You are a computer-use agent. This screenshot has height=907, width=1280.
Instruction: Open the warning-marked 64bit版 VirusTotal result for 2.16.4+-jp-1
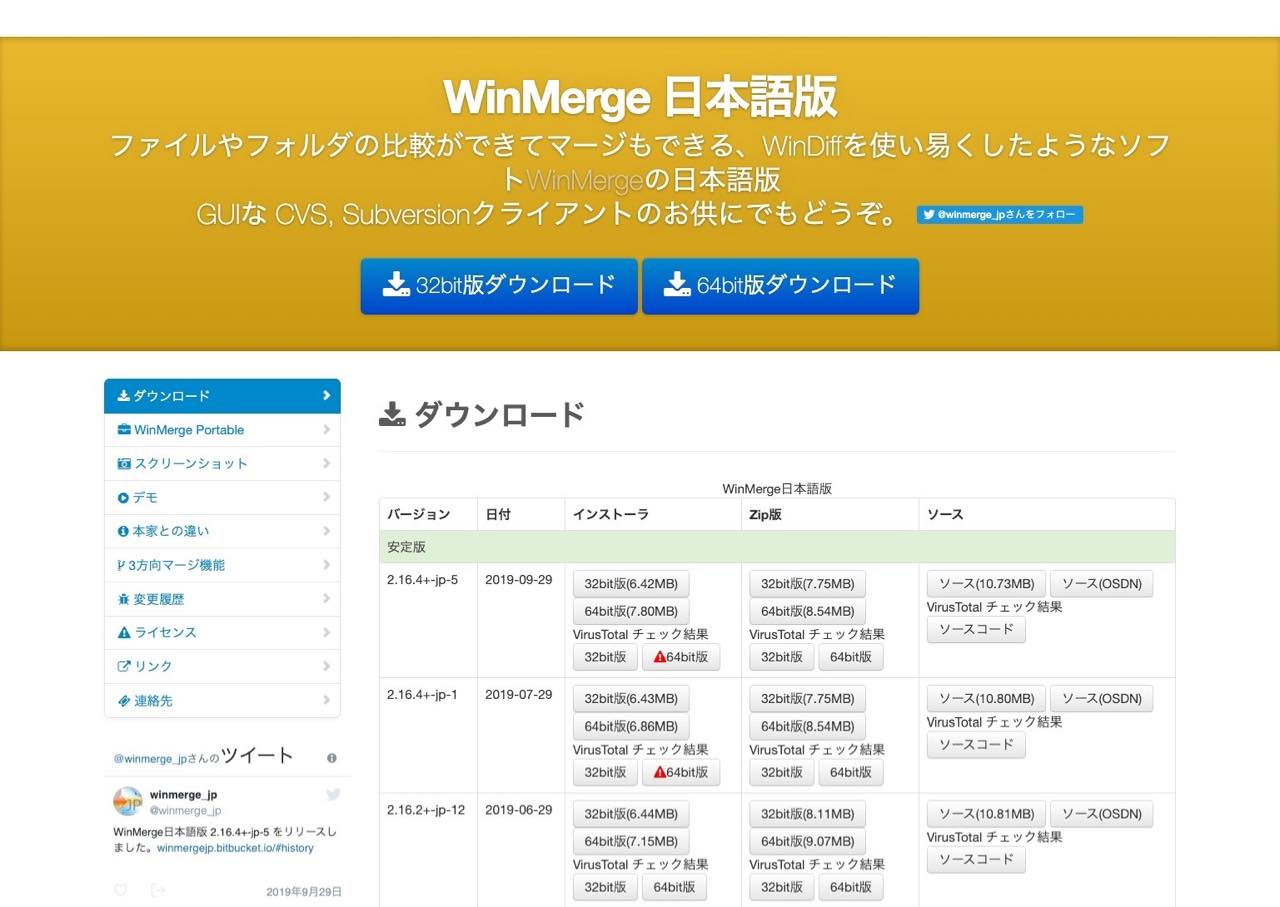(x=681, y=772)
